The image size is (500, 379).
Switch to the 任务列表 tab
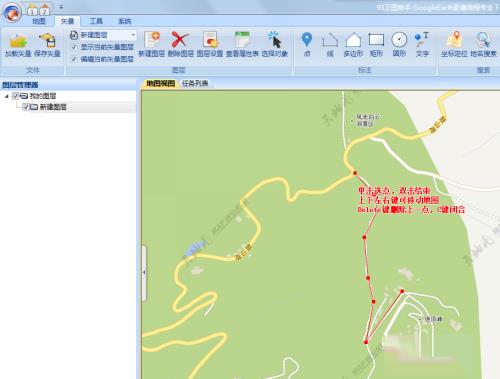point(195,83)
